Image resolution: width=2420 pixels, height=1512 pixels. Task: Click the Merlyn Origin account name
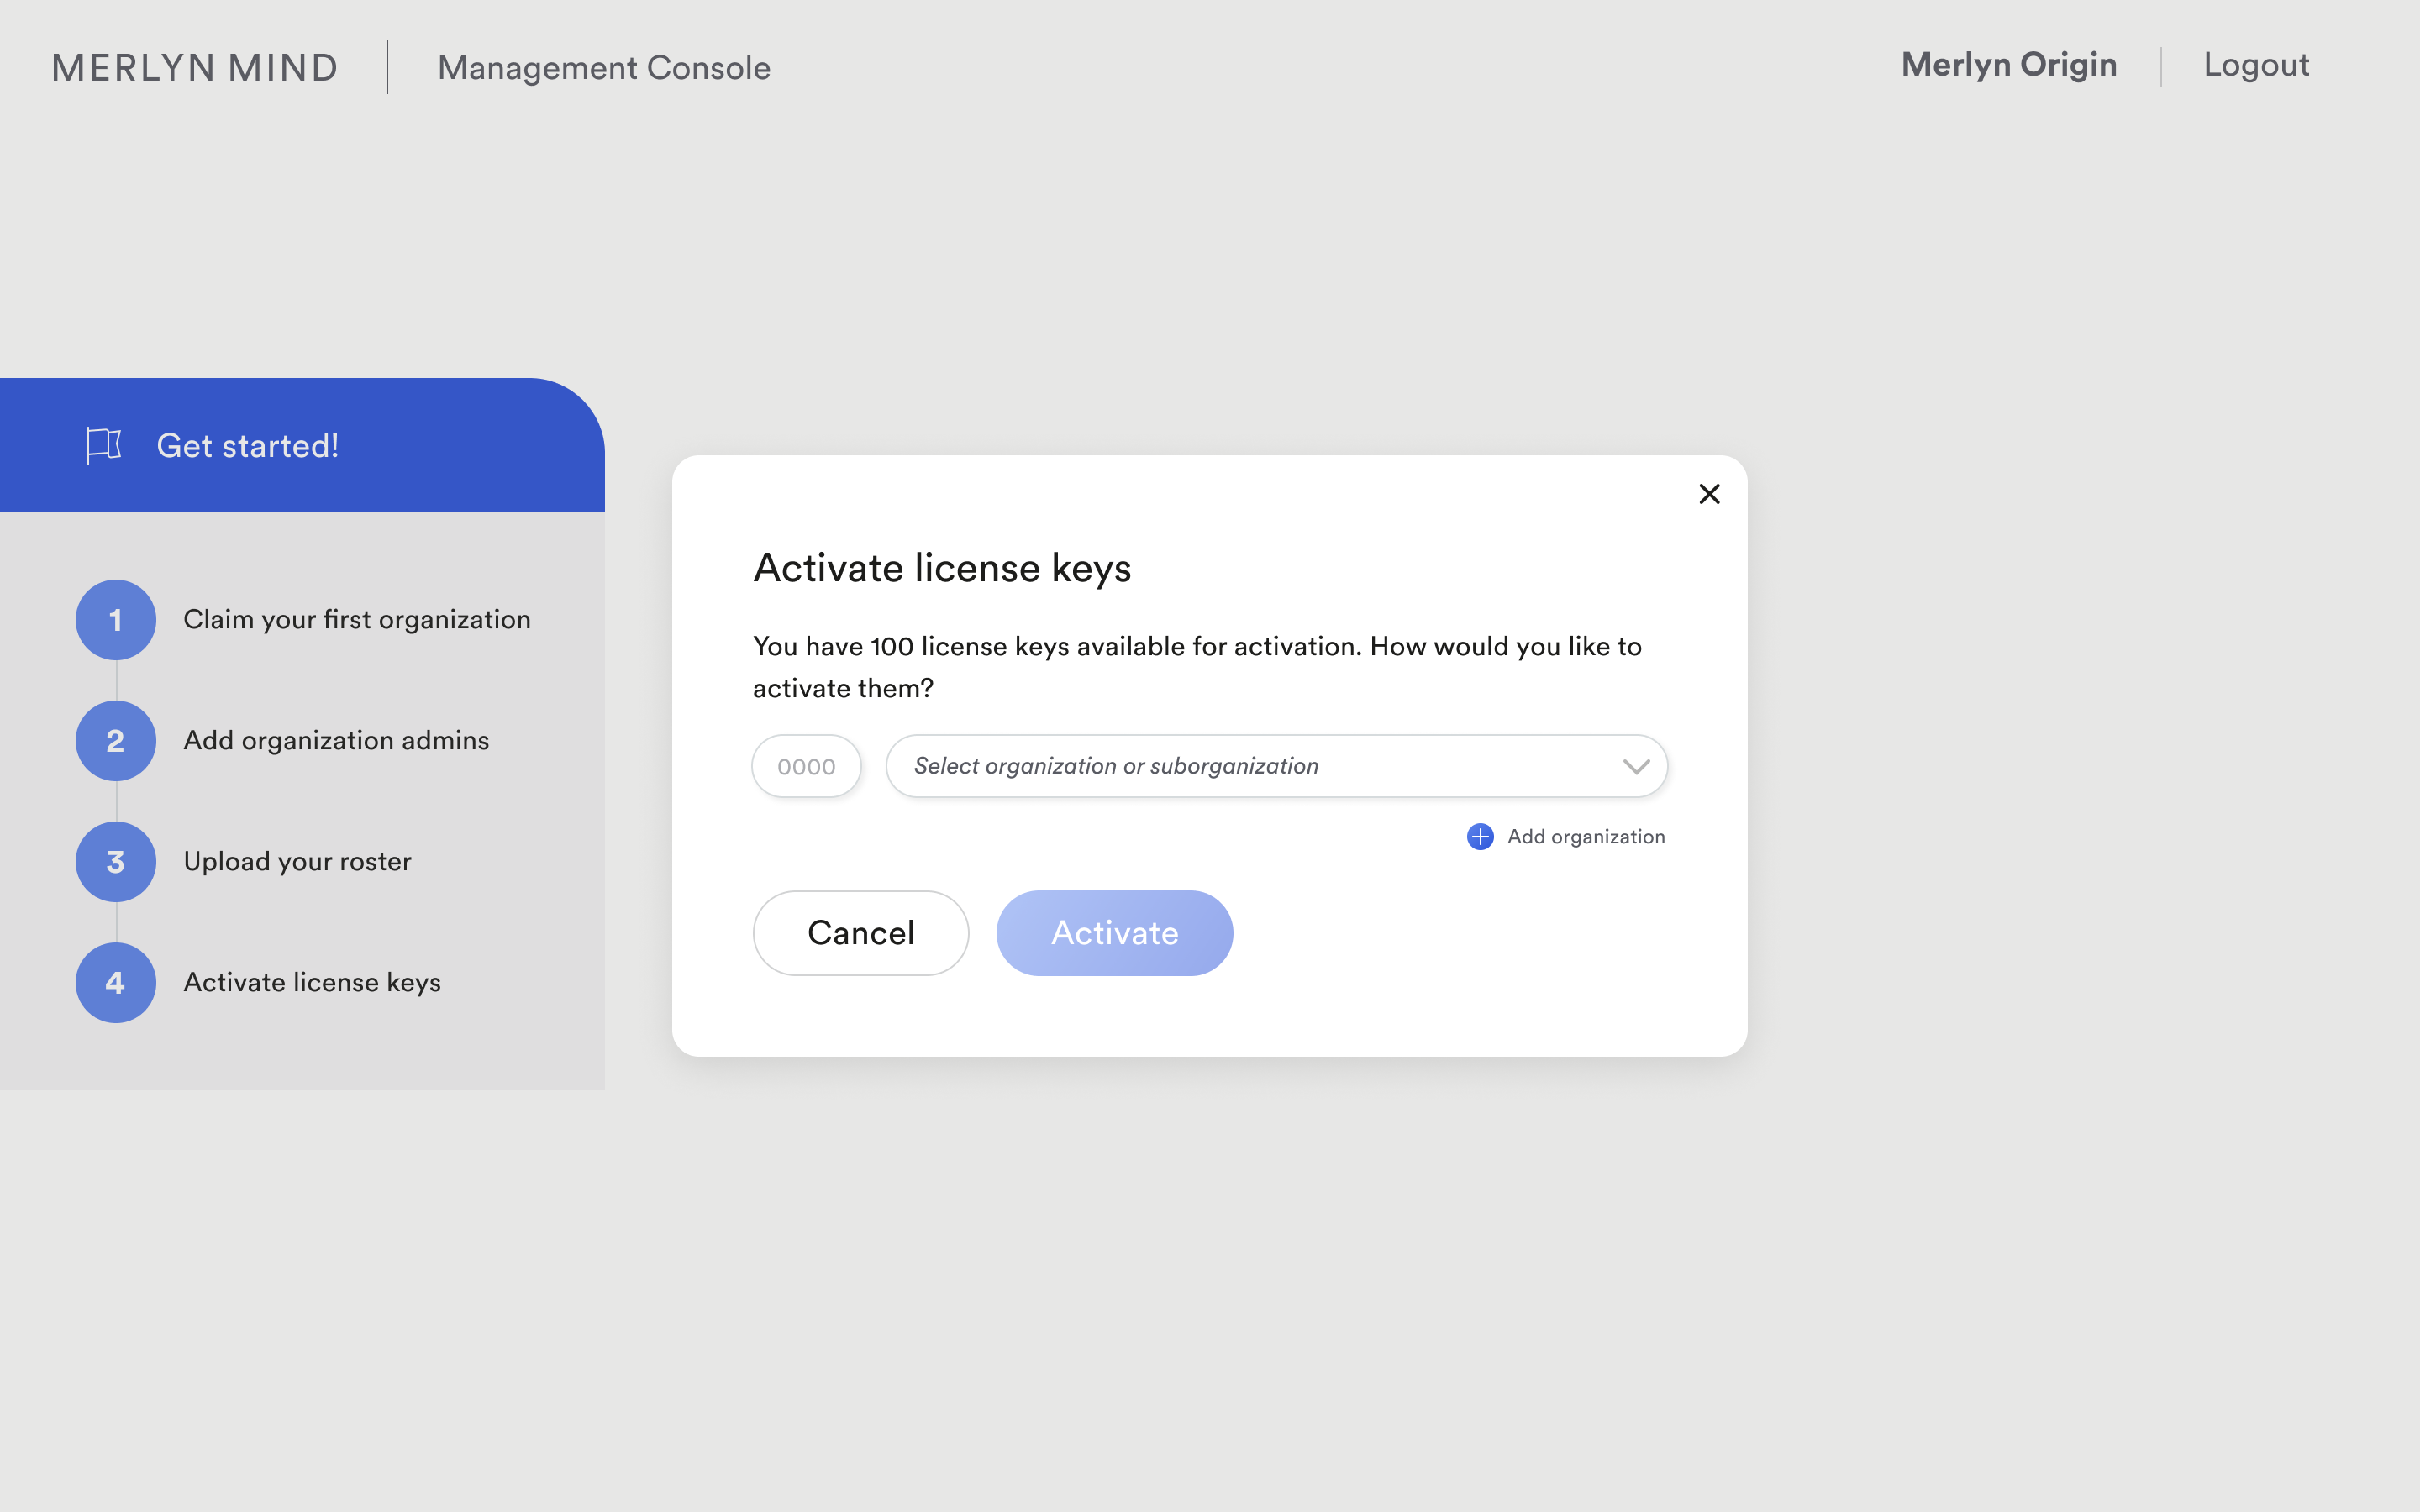coord(2008,65)
